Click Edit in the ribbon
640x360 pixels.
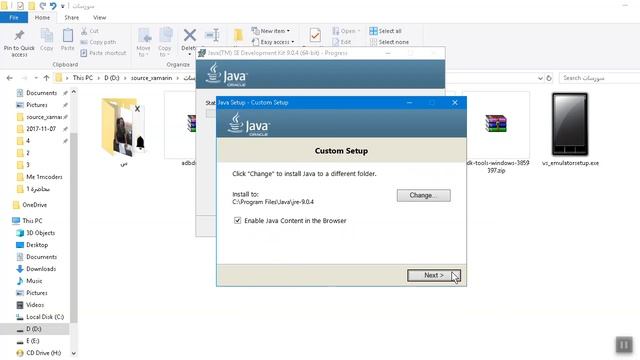point(342,42)
